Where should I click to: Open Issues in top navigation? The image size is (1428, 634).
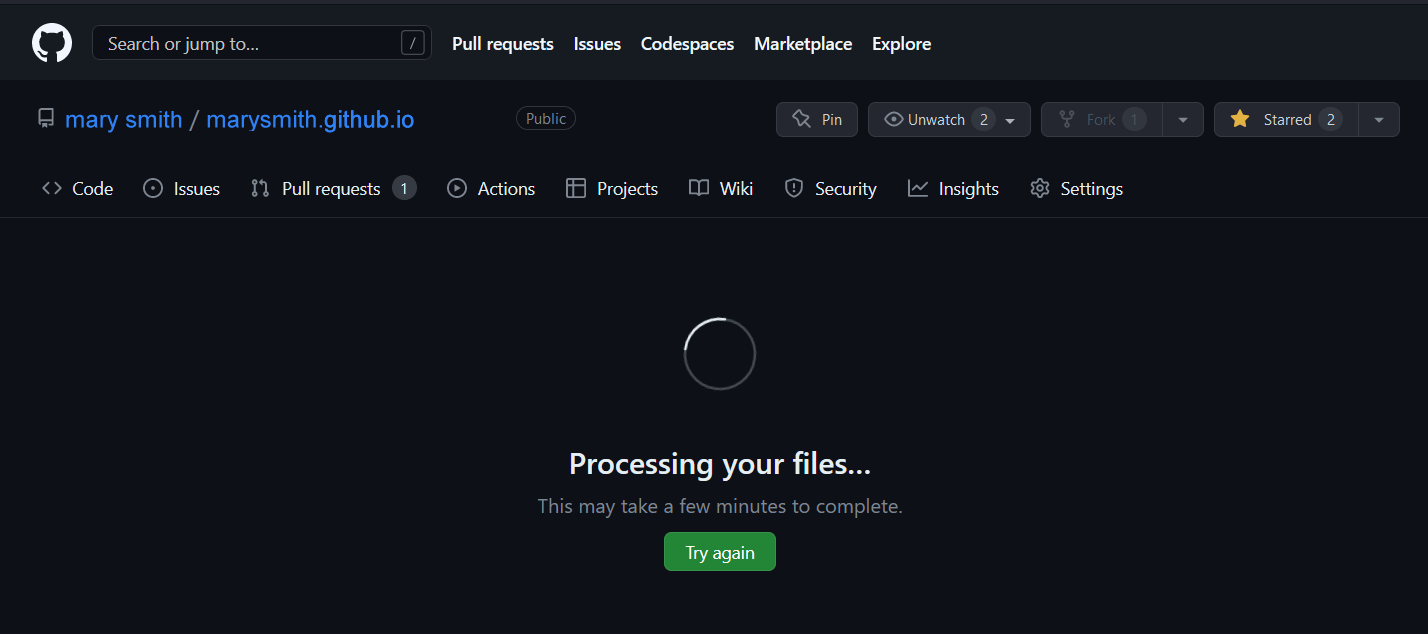pyautogui.click(x=597, y=44)
